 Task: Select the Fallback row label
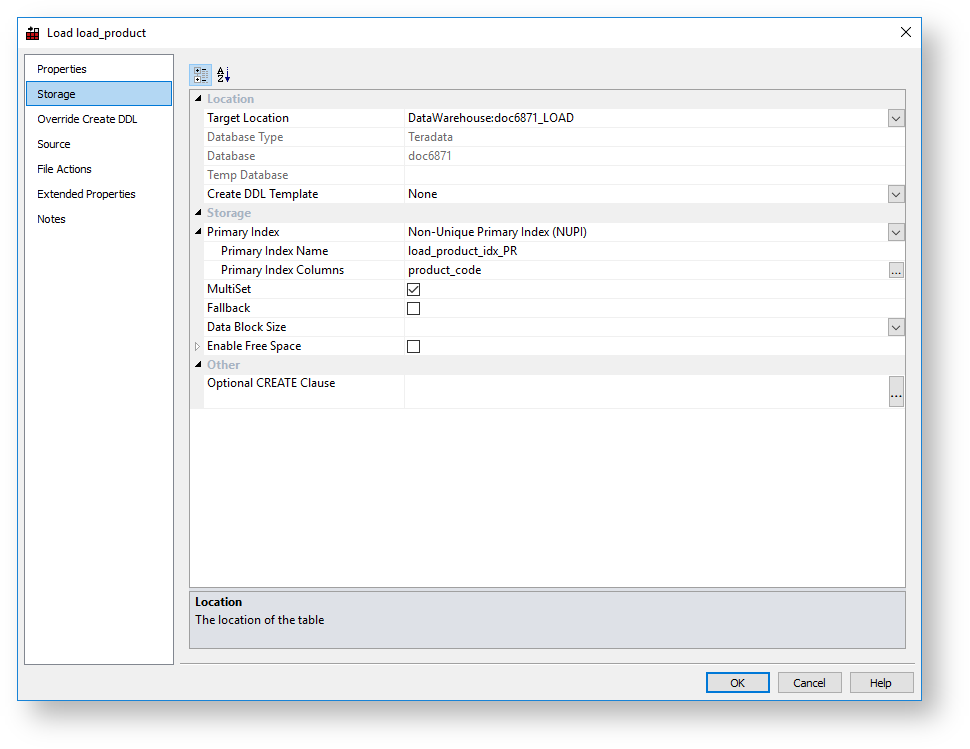pyautogui.click(x=228, y=308)
